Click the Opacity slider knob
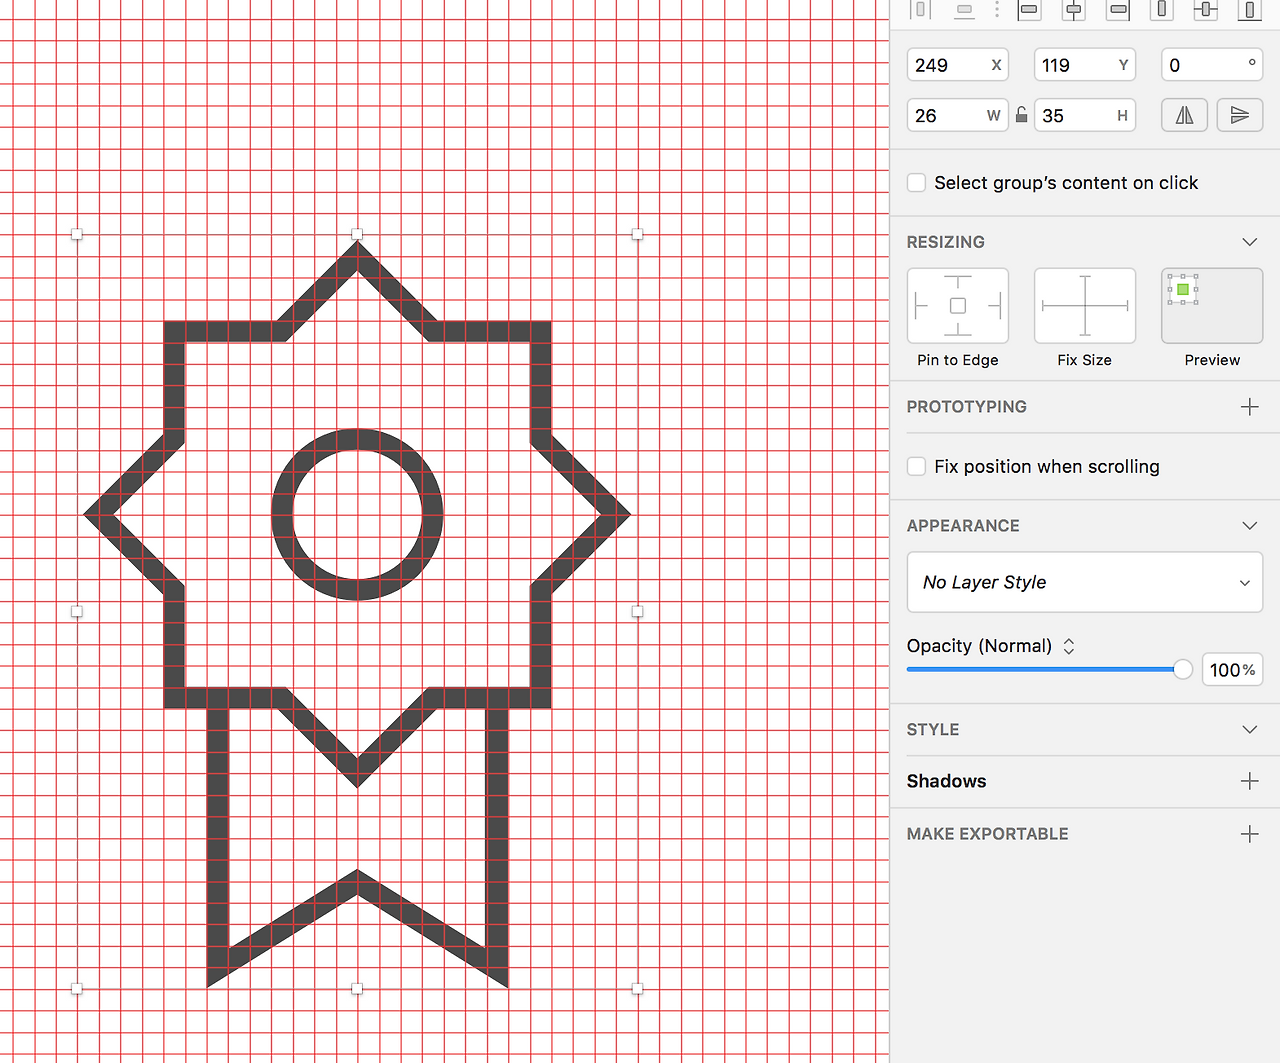Screen dimensions: 1280x1063 point(1183,670)
